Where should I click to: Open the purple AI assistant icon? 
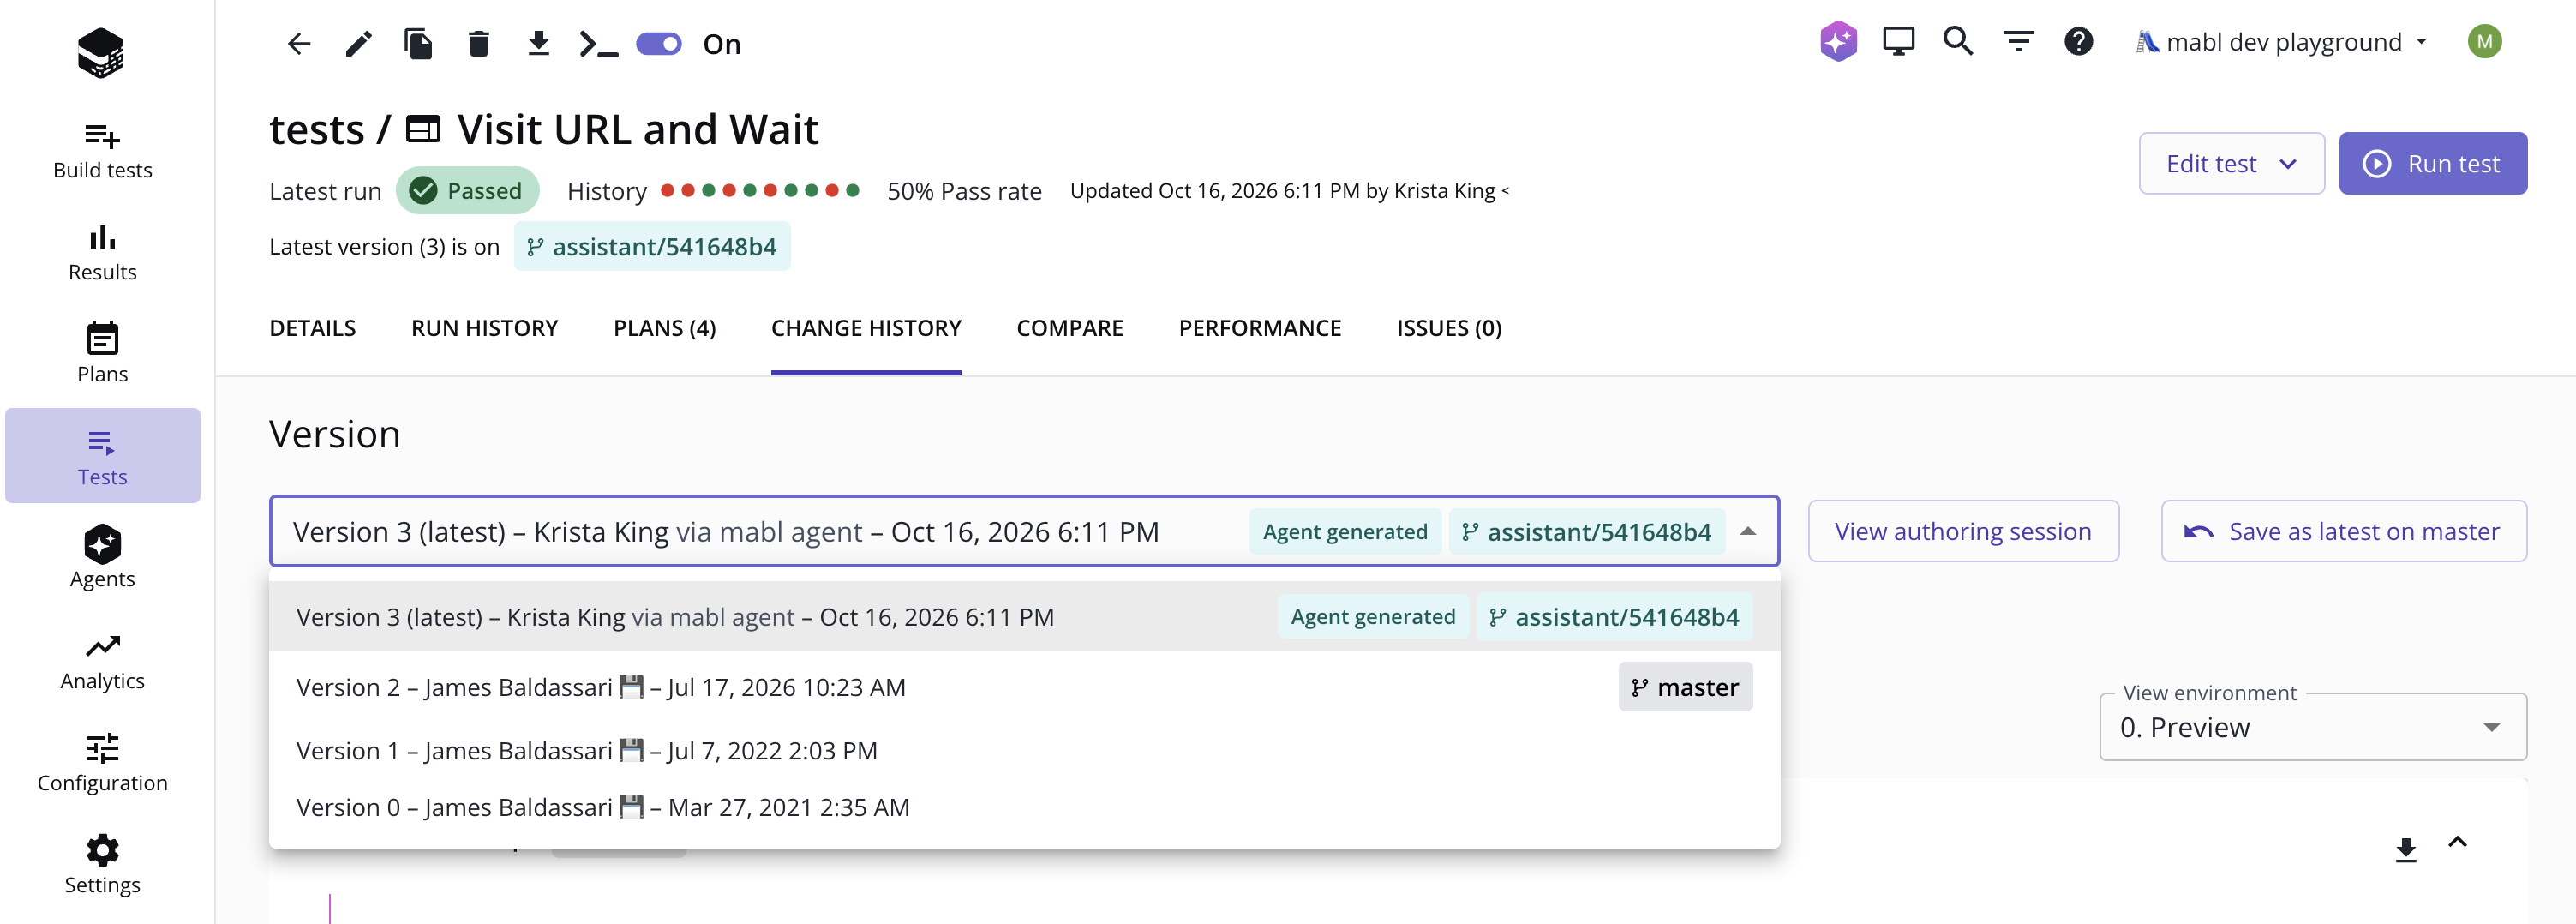pyautogui.click(x=1838, y=41)
